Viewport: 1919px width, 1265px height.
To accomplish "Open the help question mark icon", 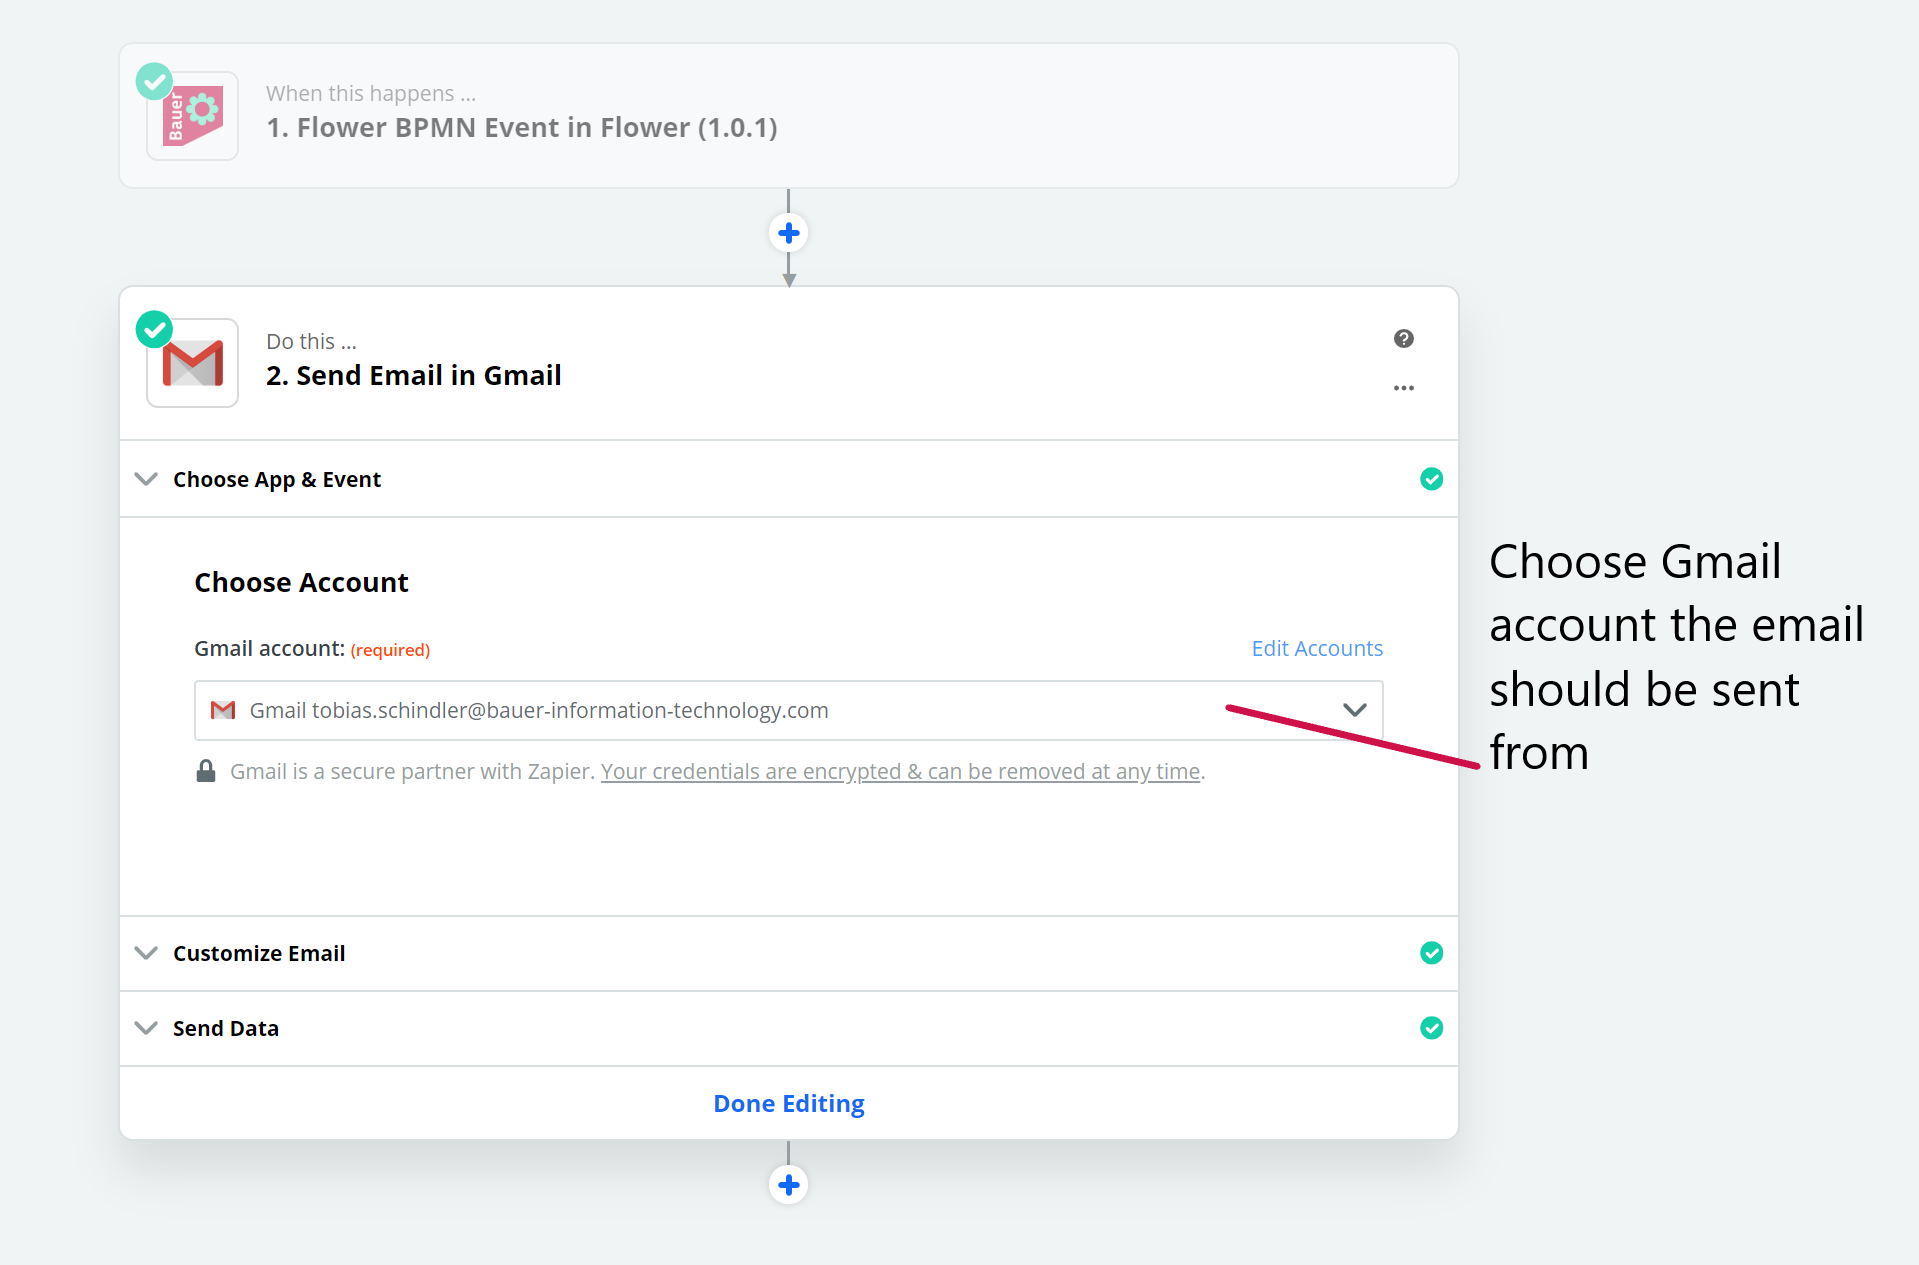I will 1403,339.
